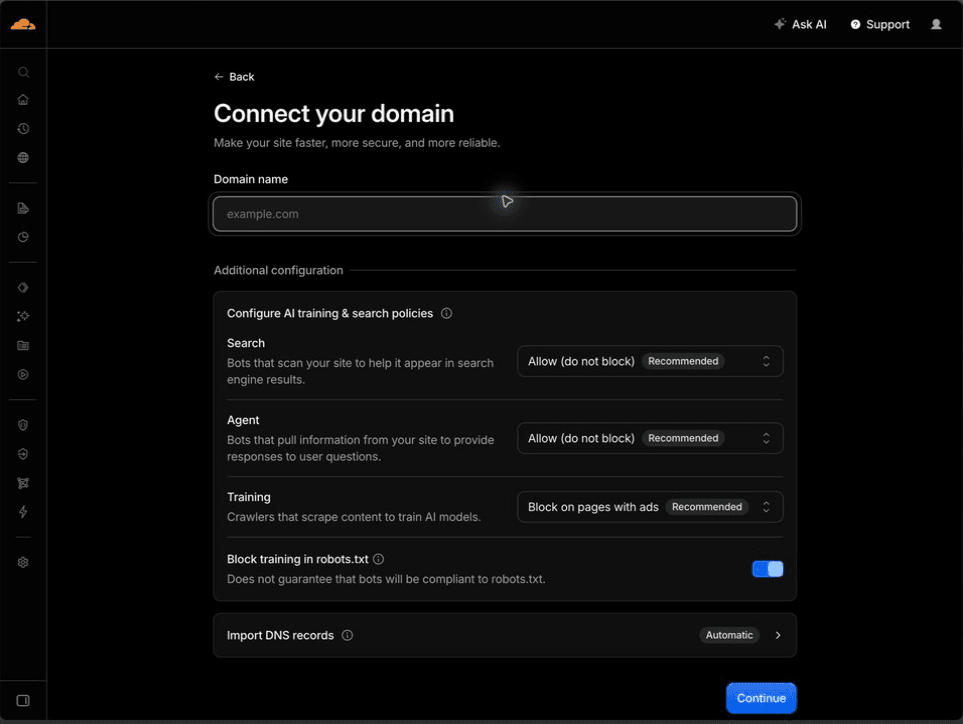This screenshot has width=963, height=724.
Task: Open the Agent bots policy dropdown
Action: click(650, 438)
